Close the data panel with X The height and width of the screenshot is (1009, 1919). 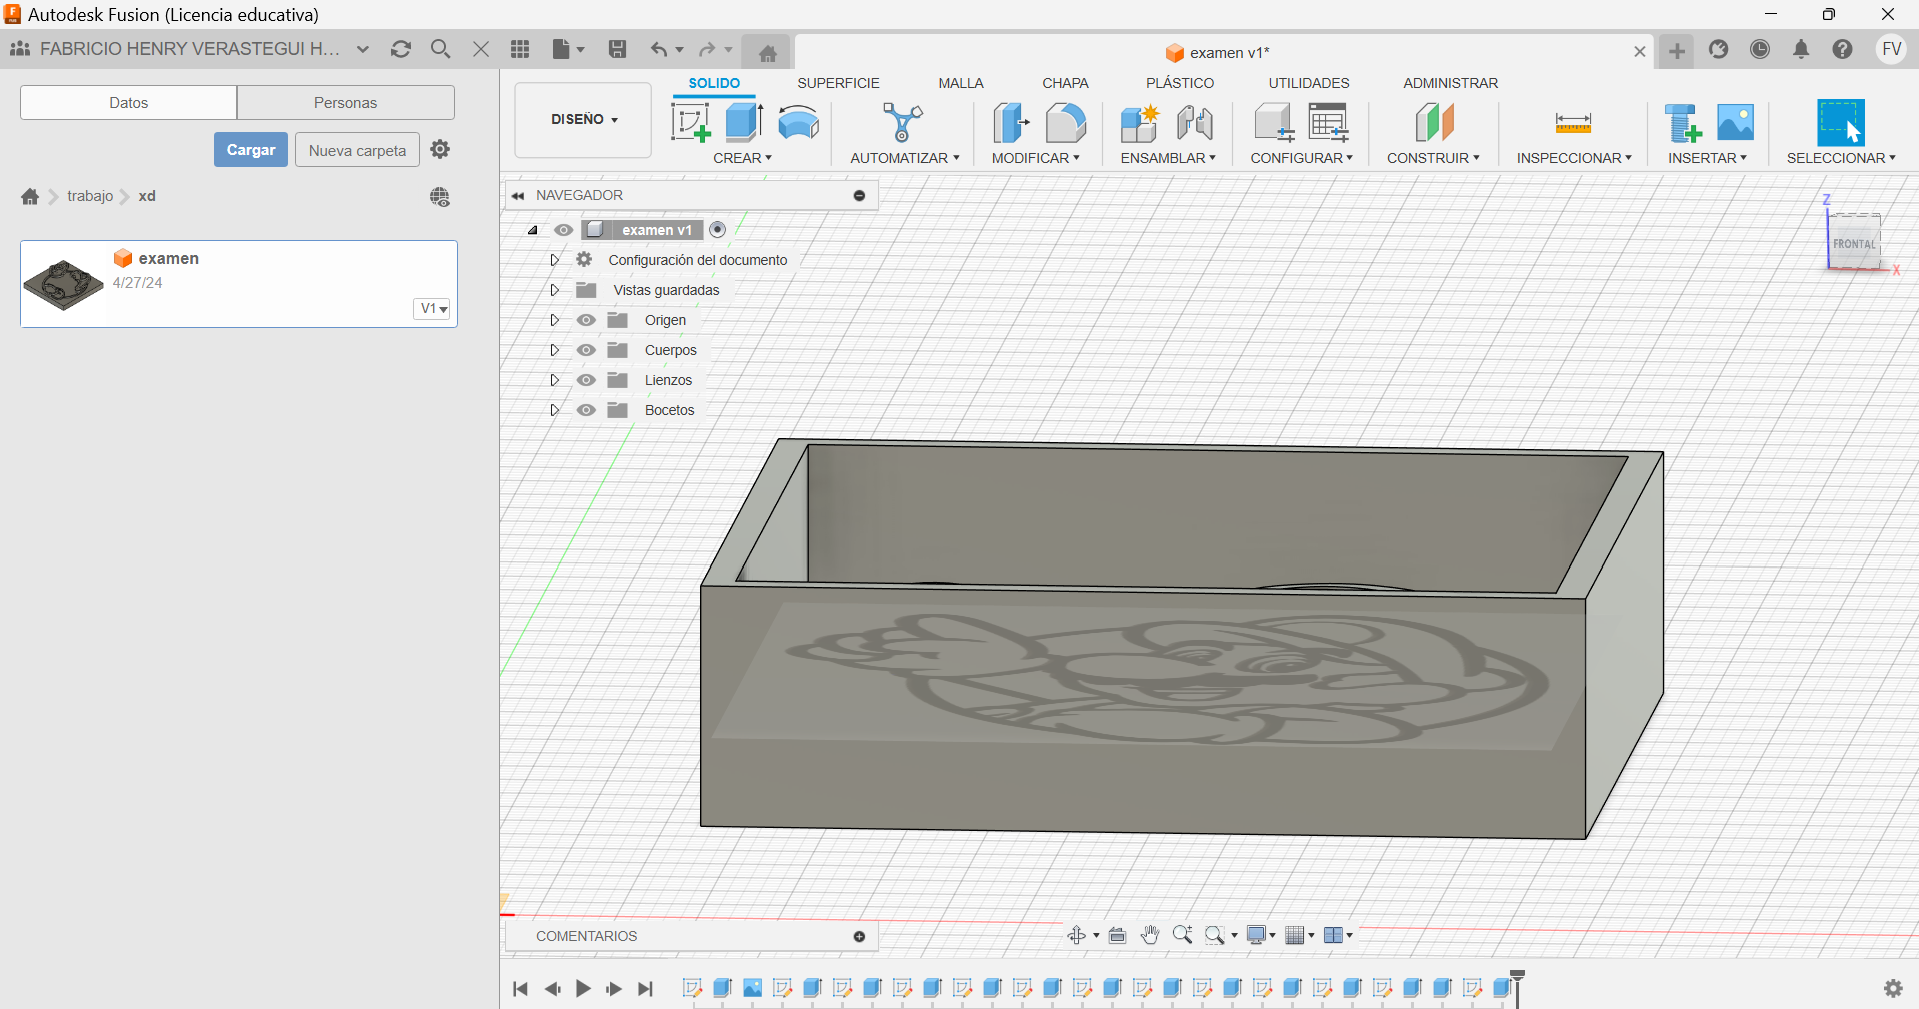481,49
